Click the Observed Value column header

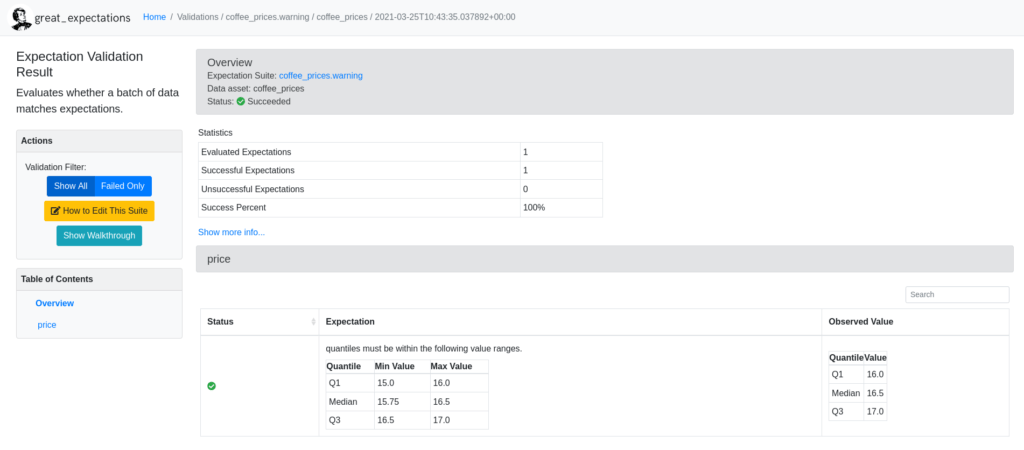click(860, 322)
